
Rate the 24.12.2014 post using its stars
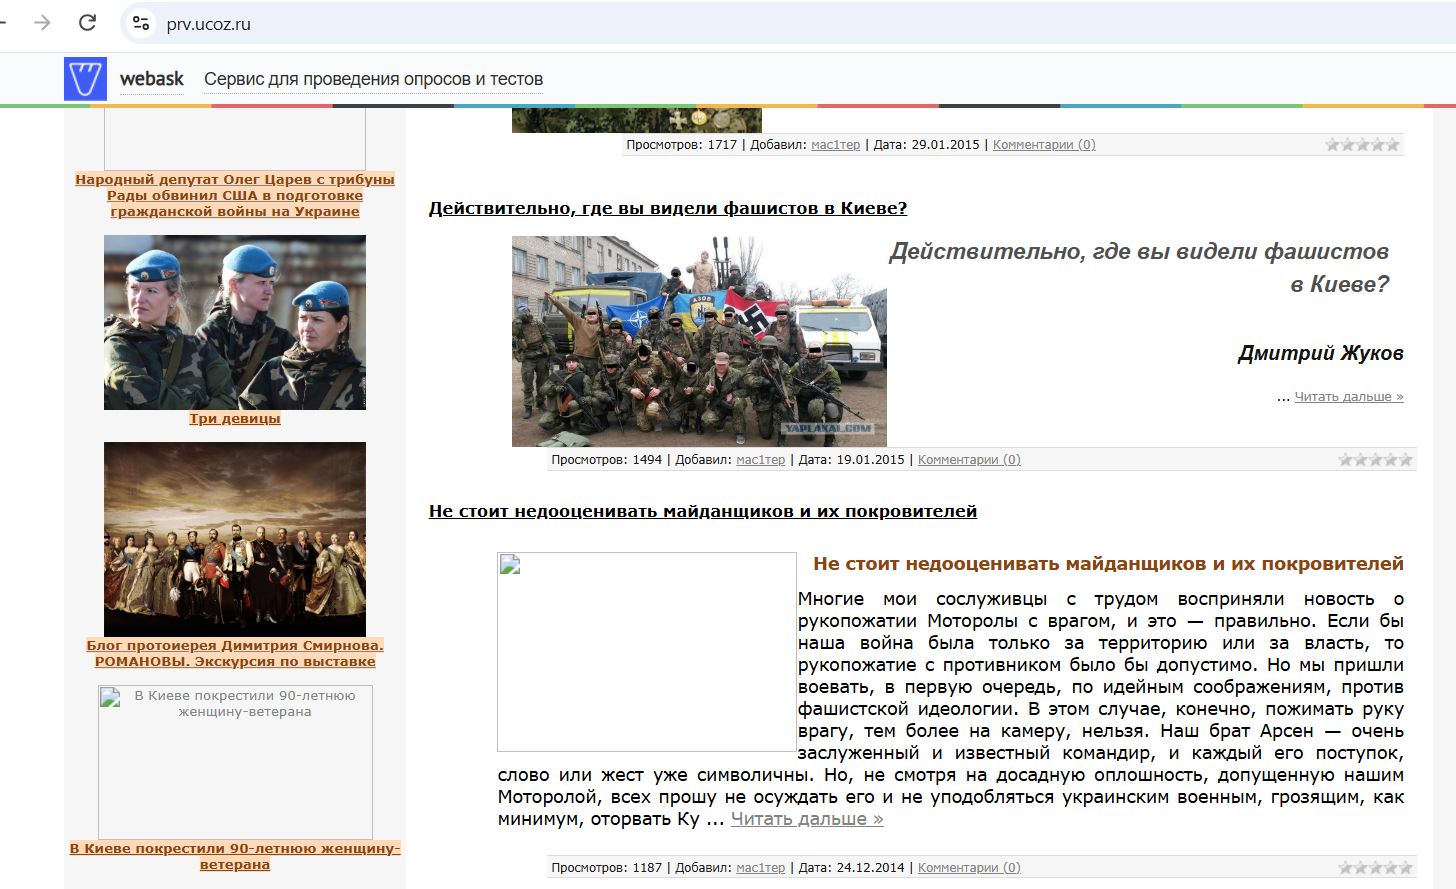1375,868
